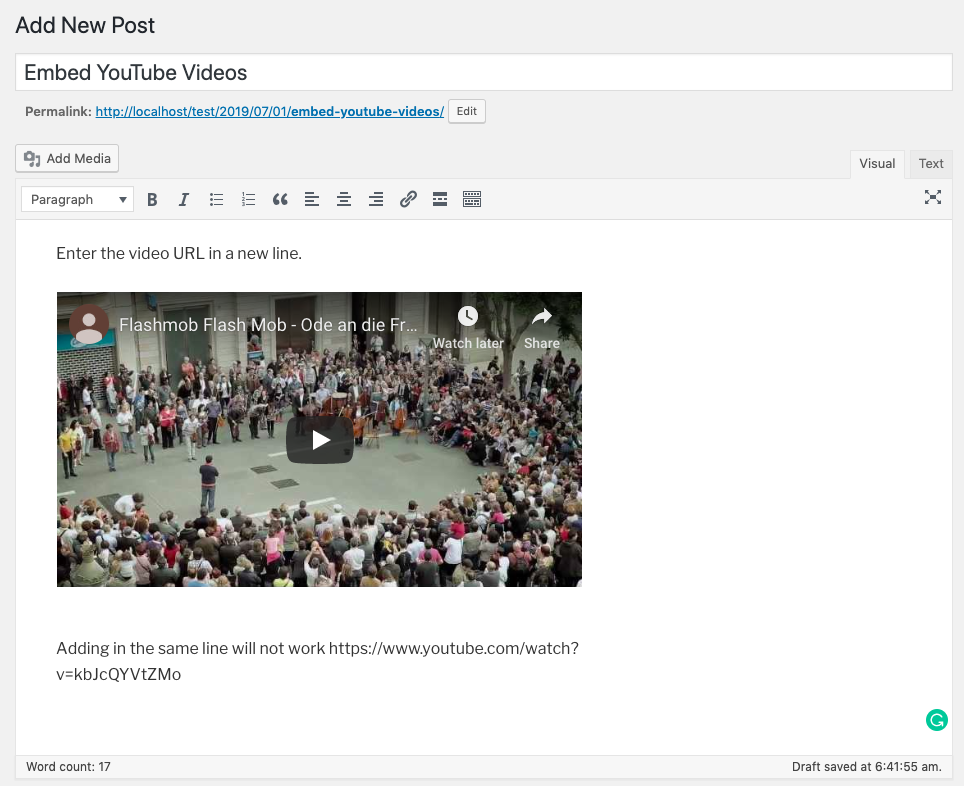Open the Paragraph format dropdown
The height and width of the screenshot is (786, 964).
coord(77,199)
